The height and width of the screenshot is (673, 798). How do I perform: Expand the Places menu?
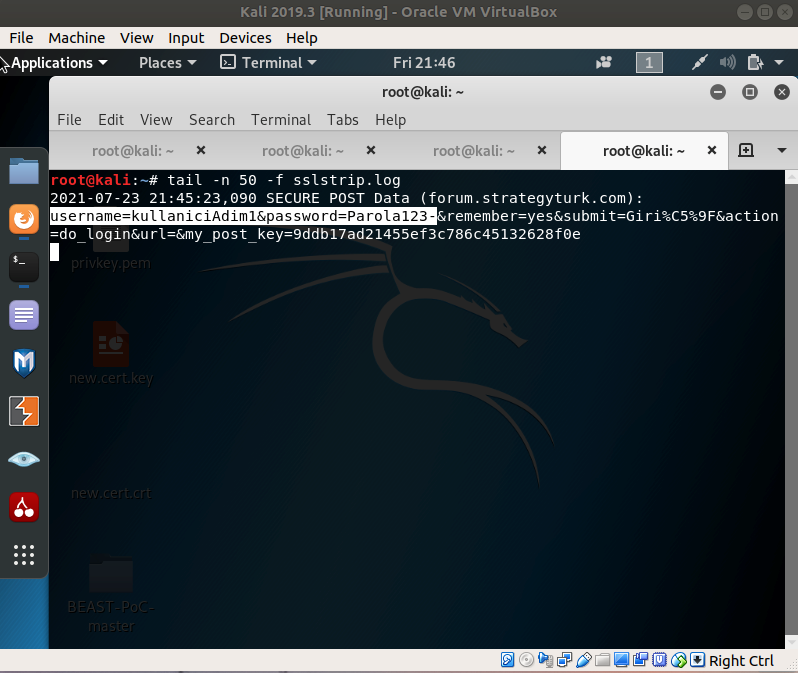167,63
